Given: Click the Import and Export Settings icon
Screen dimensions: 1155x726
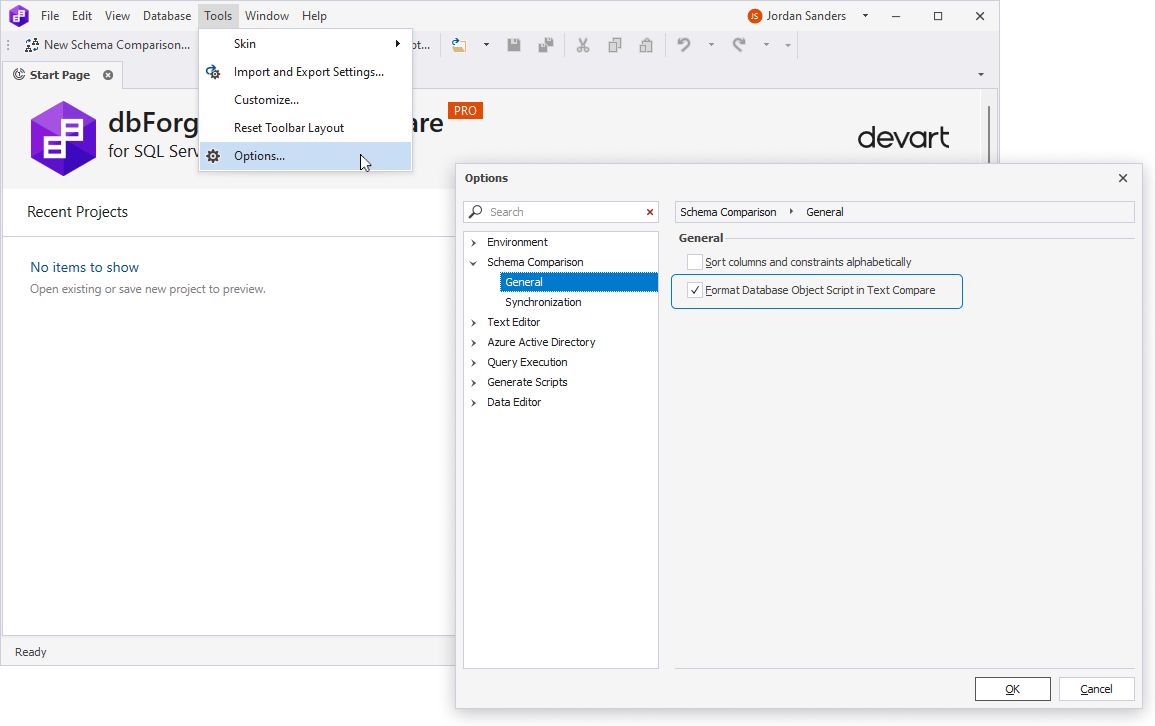Looking at the screenshot, I should (213, 71).
